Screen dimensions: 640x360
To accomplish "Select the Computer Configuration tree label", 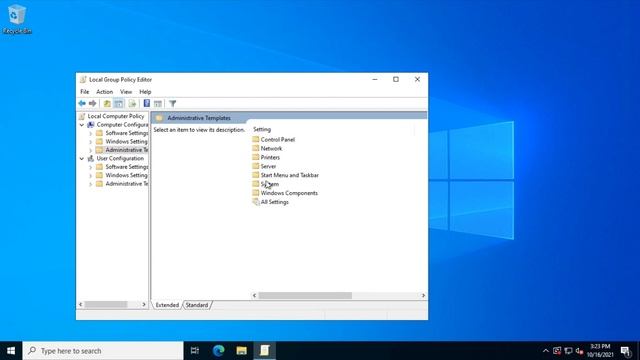I will (122, 125).
